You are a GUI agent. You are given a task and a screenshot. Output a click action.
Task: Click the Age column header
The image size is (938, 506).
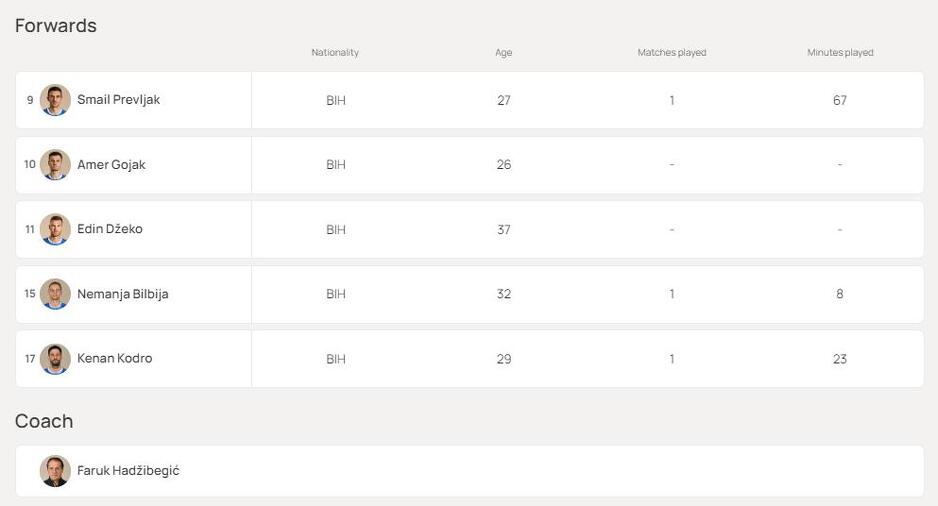point(504,53)
